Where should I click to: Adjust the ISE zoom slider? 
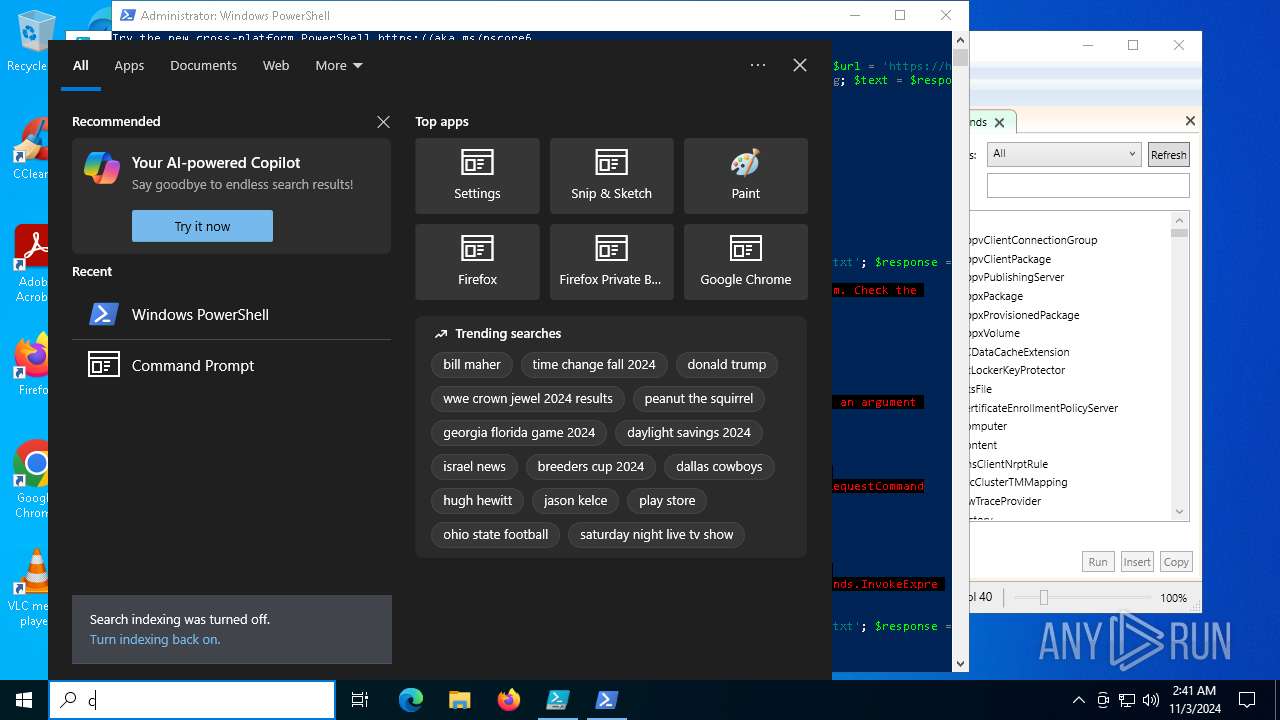click(x=1043, y=597)
